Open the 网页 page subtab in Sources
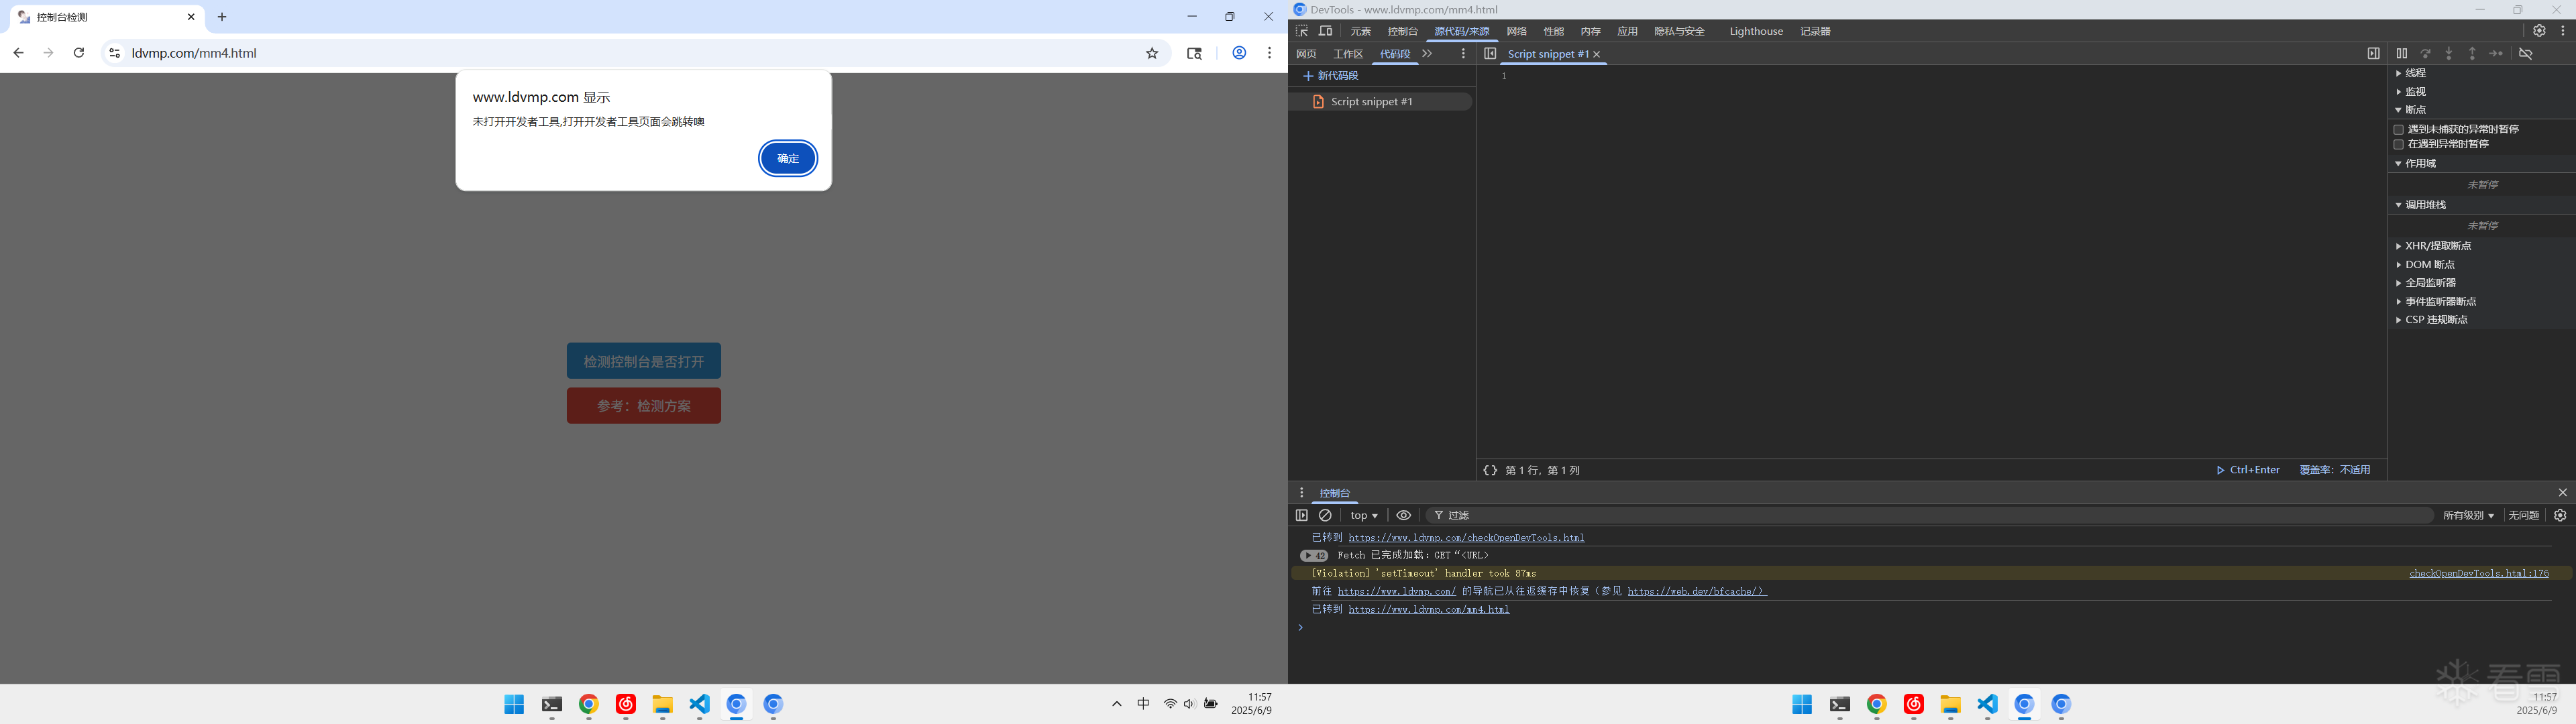 (x=1306, y=54)
